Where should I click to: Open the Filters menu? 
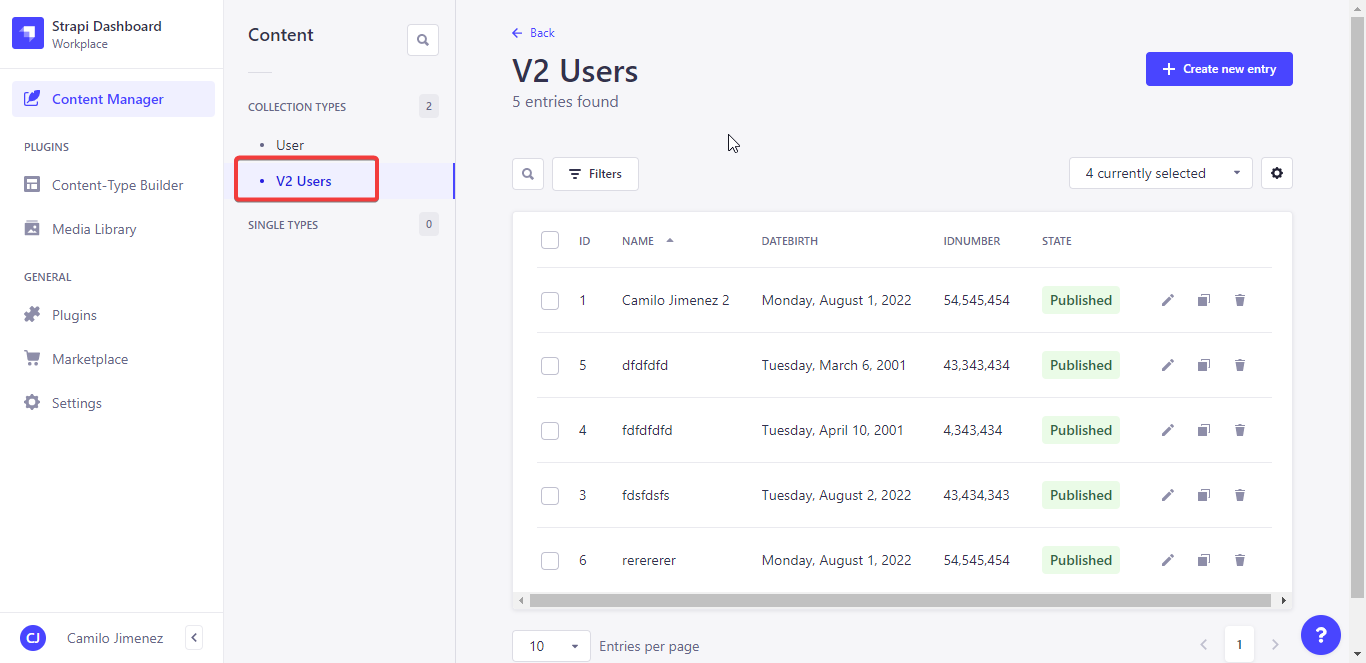(595, 173)
